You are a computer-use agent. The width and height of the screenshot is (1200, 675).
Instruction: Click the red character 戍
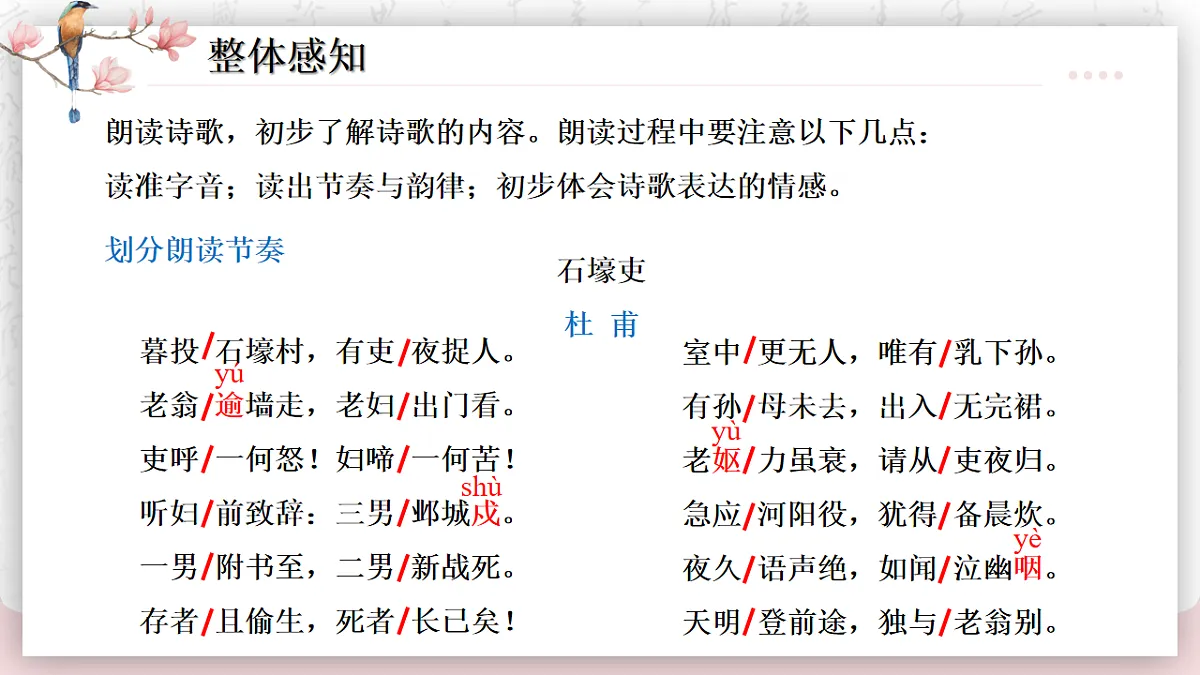pyautogui.click(x=485, y=514)
